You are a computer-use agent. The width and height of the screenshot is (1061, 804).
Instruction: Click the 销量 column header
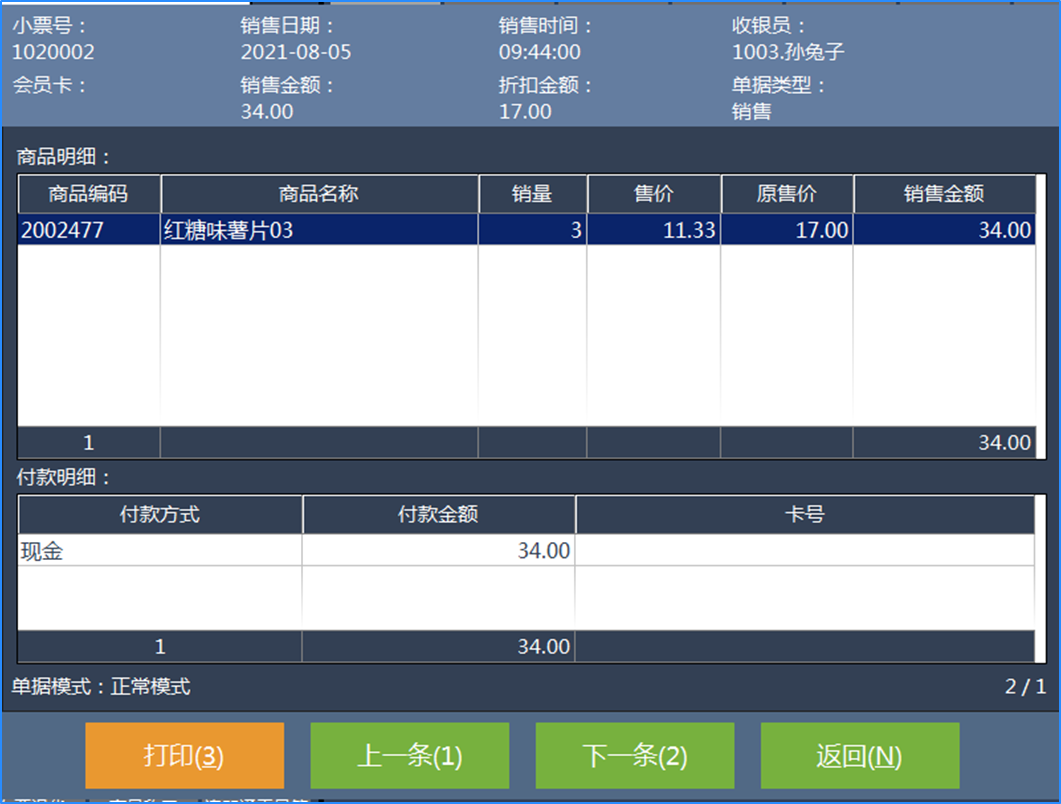532,194
